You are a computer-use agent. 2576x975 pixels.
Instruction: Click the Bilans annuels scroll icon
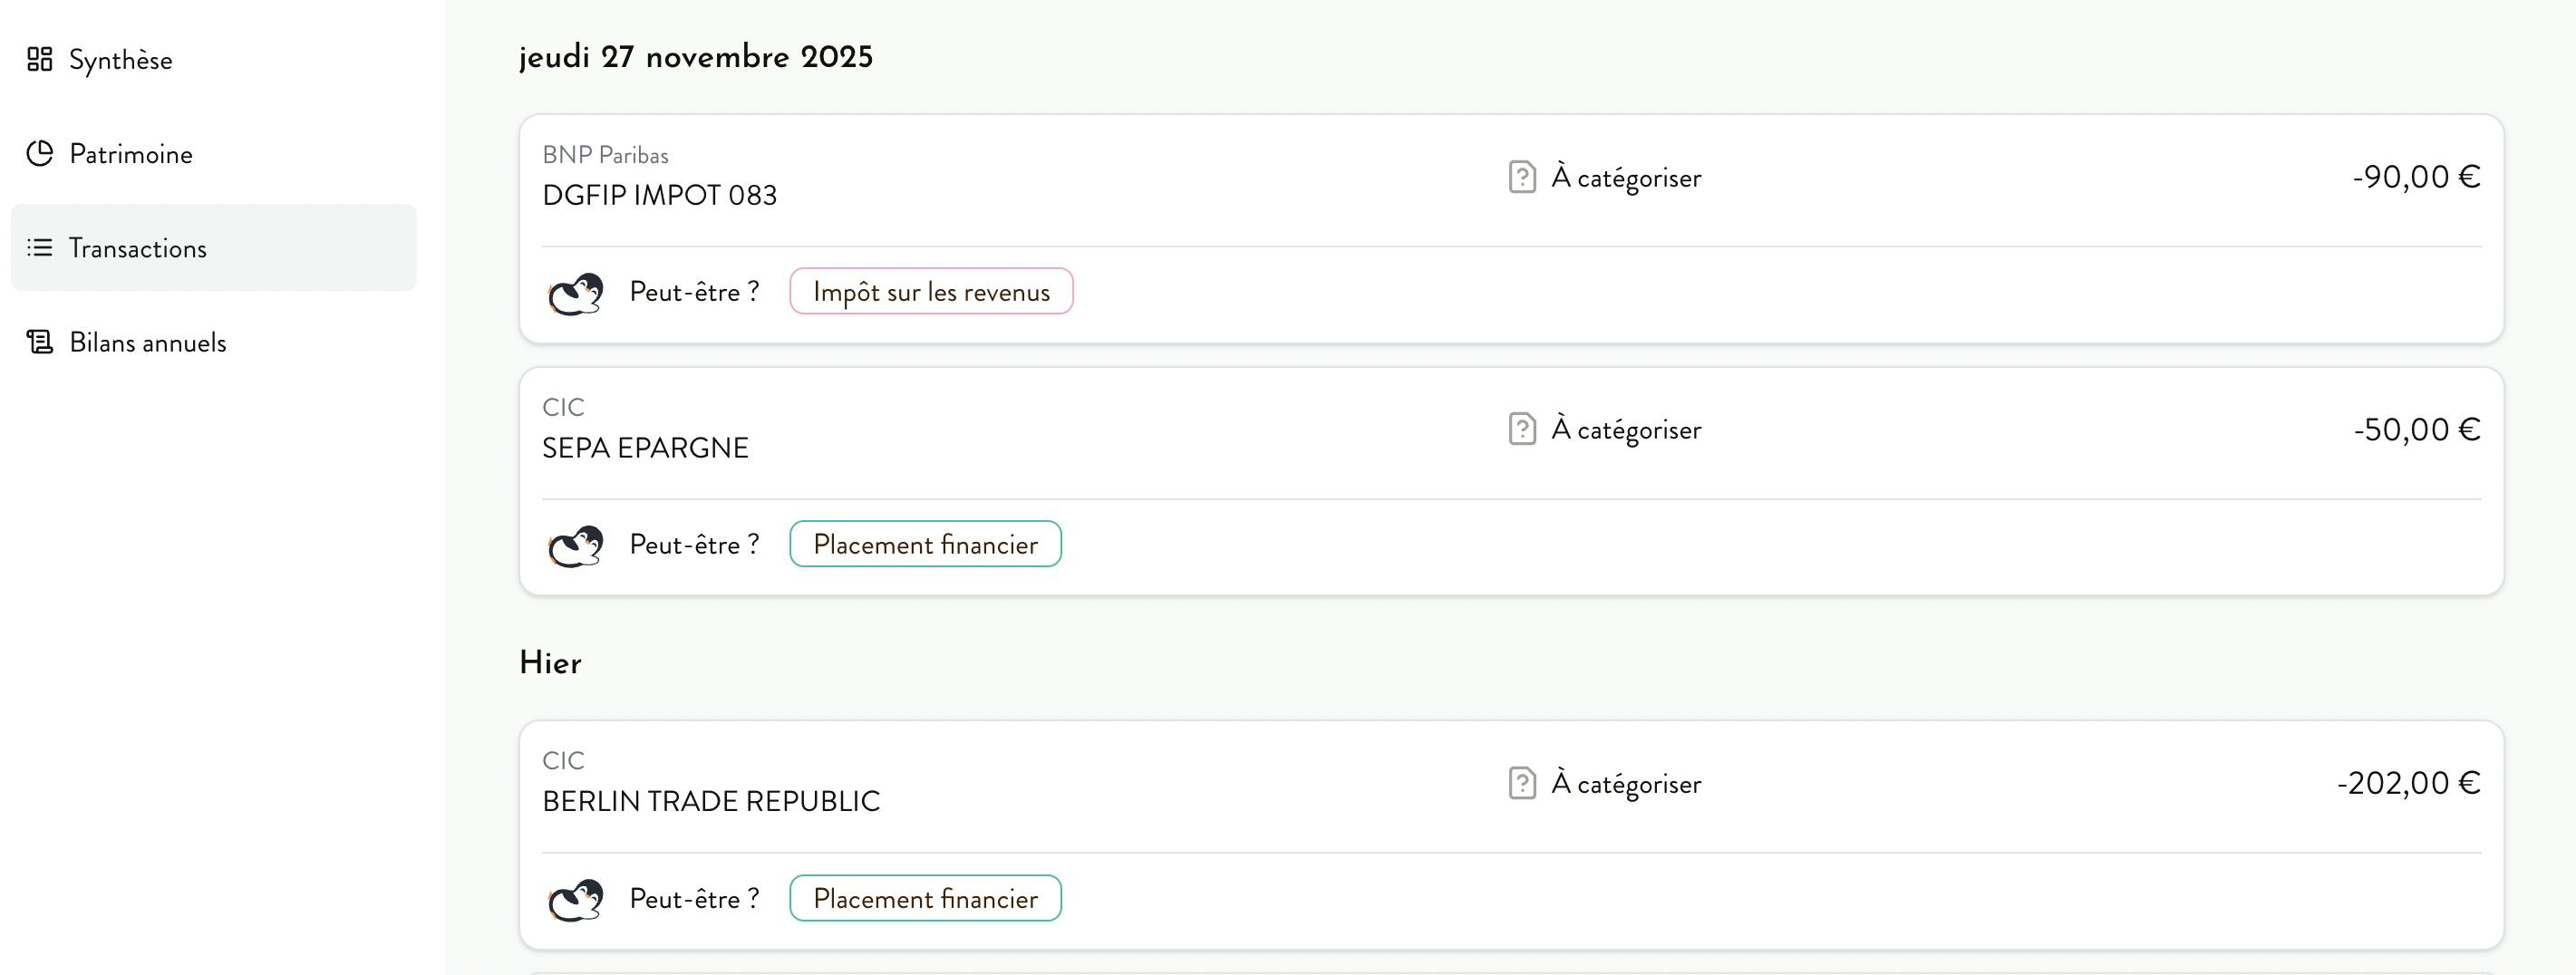[39, 342]
